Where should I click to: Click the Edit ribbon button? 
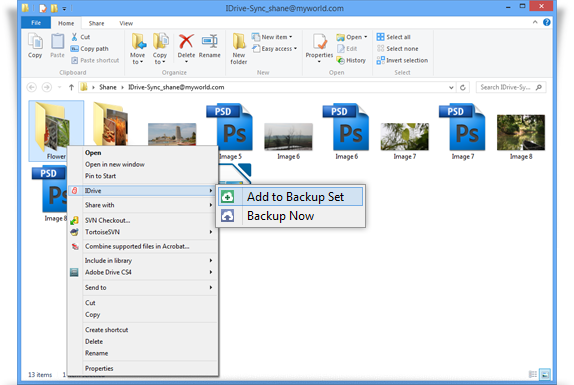pos(347,49)
